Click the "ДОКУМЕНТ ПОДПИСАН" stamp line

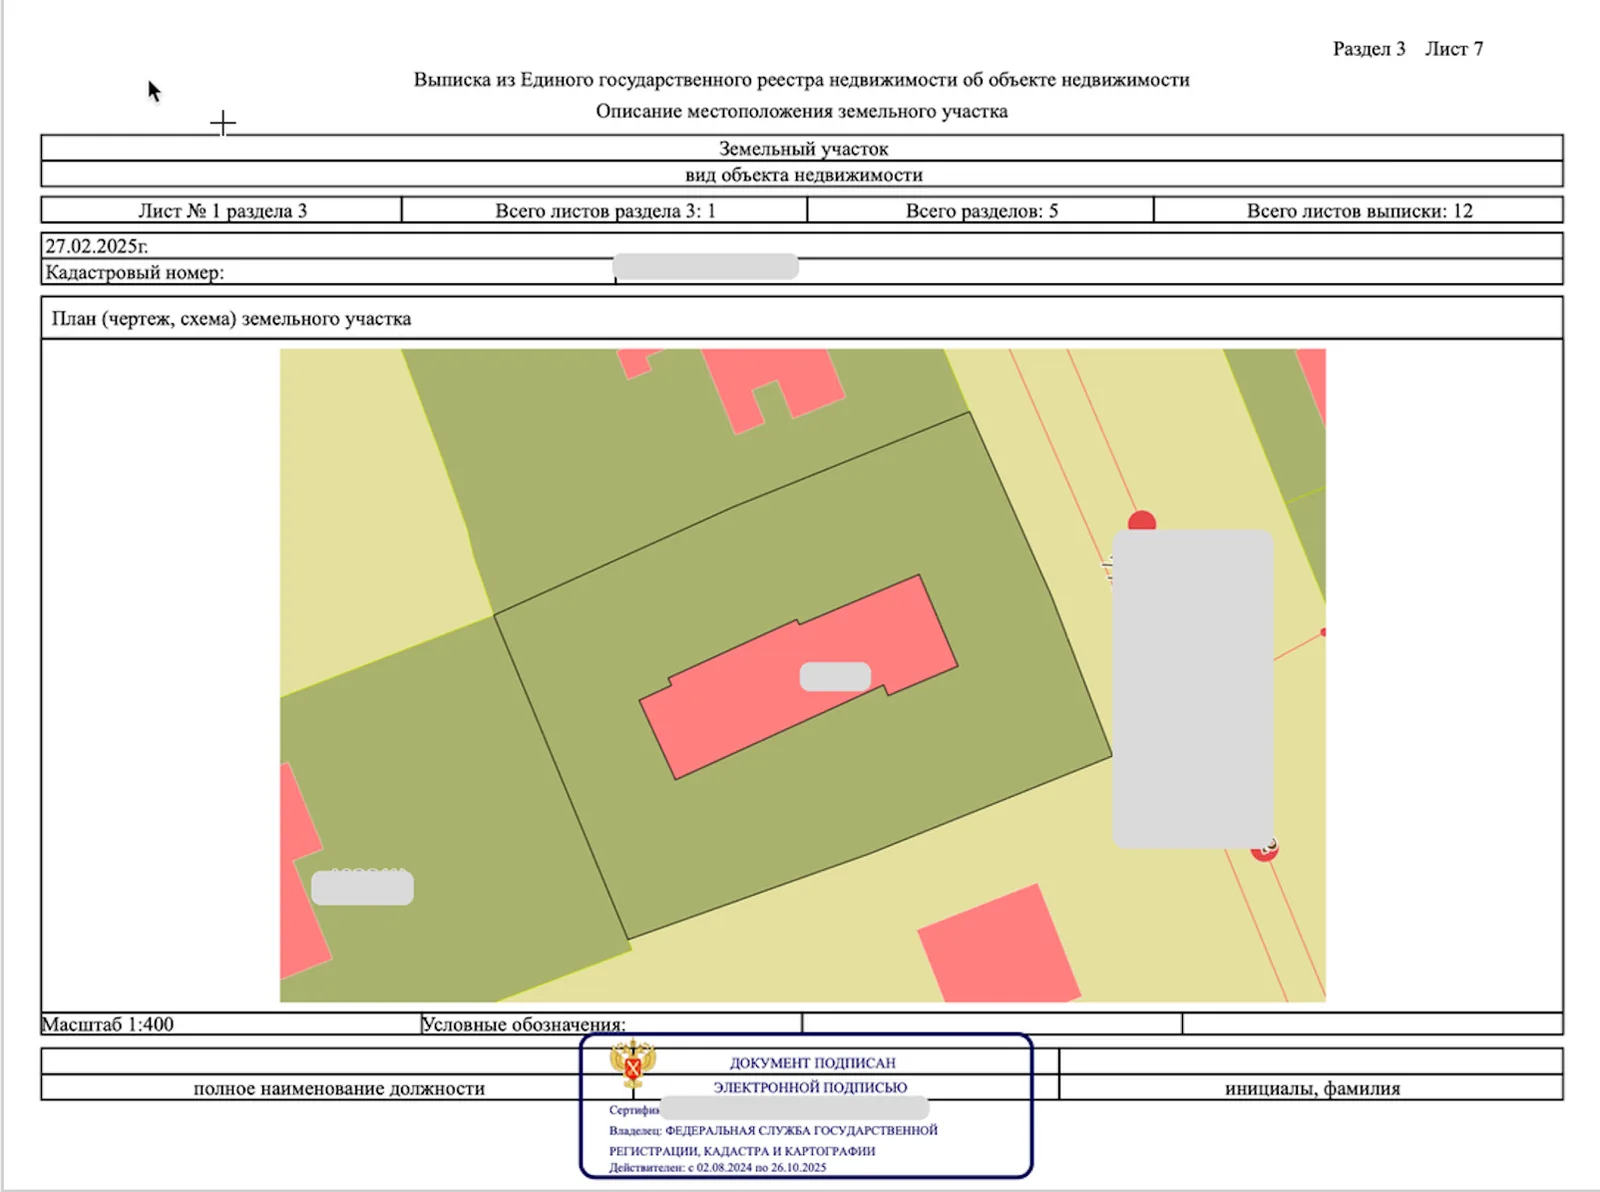point(812,1063)
